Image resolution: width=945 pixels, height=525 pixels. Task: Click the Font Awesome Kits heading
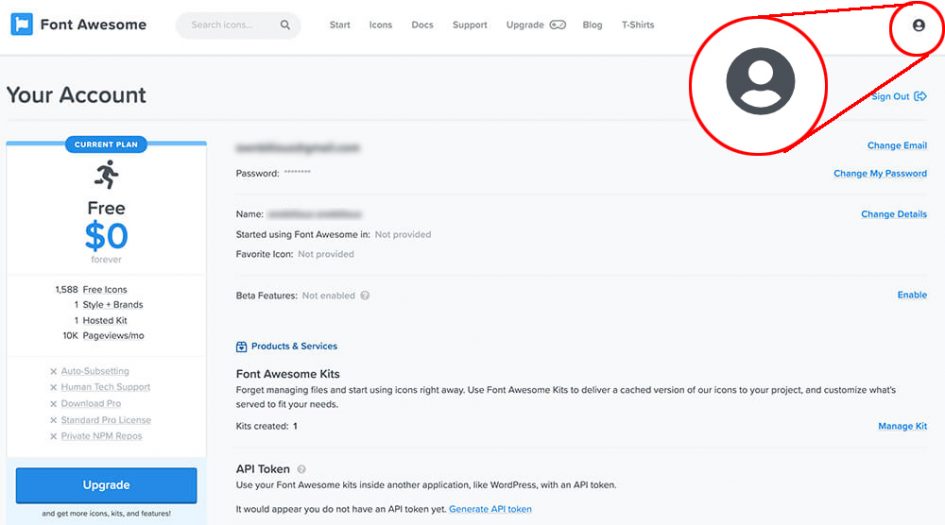pos(287,374)
